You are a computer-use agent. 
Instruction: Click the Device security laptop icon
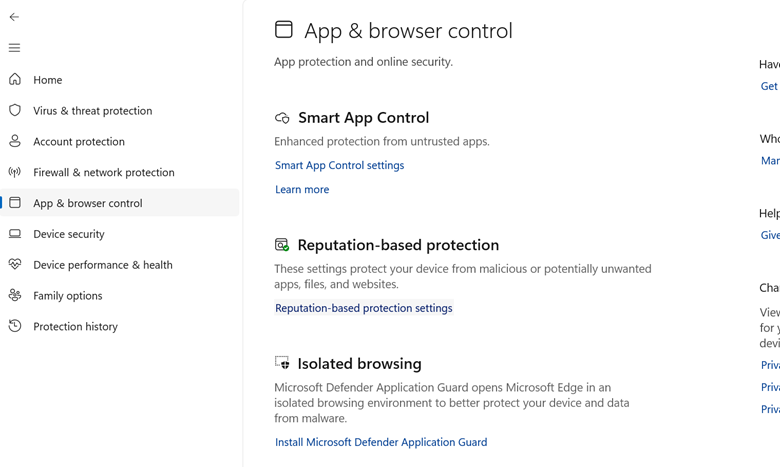point(15,234)
